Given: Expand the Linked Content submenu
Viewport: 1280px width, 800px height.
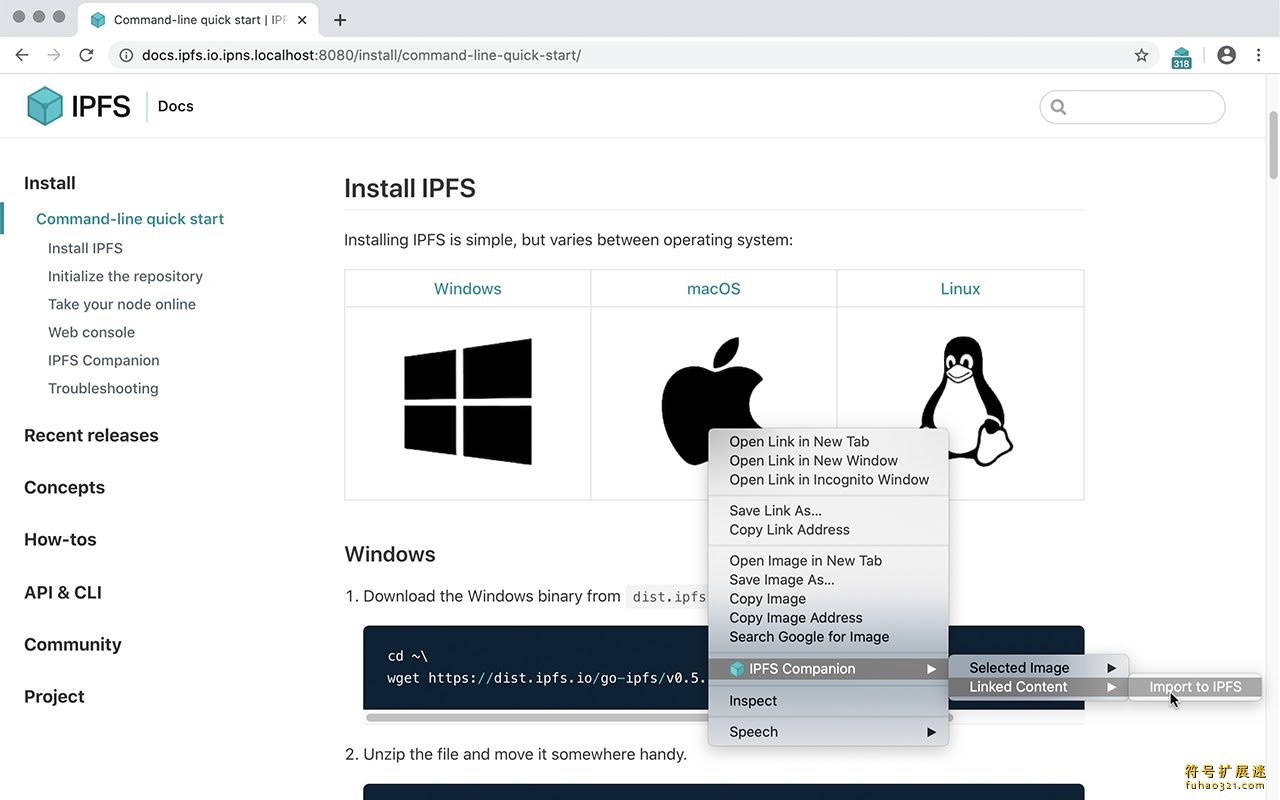Looking at the screenshot, I should tap(1039, 686).
